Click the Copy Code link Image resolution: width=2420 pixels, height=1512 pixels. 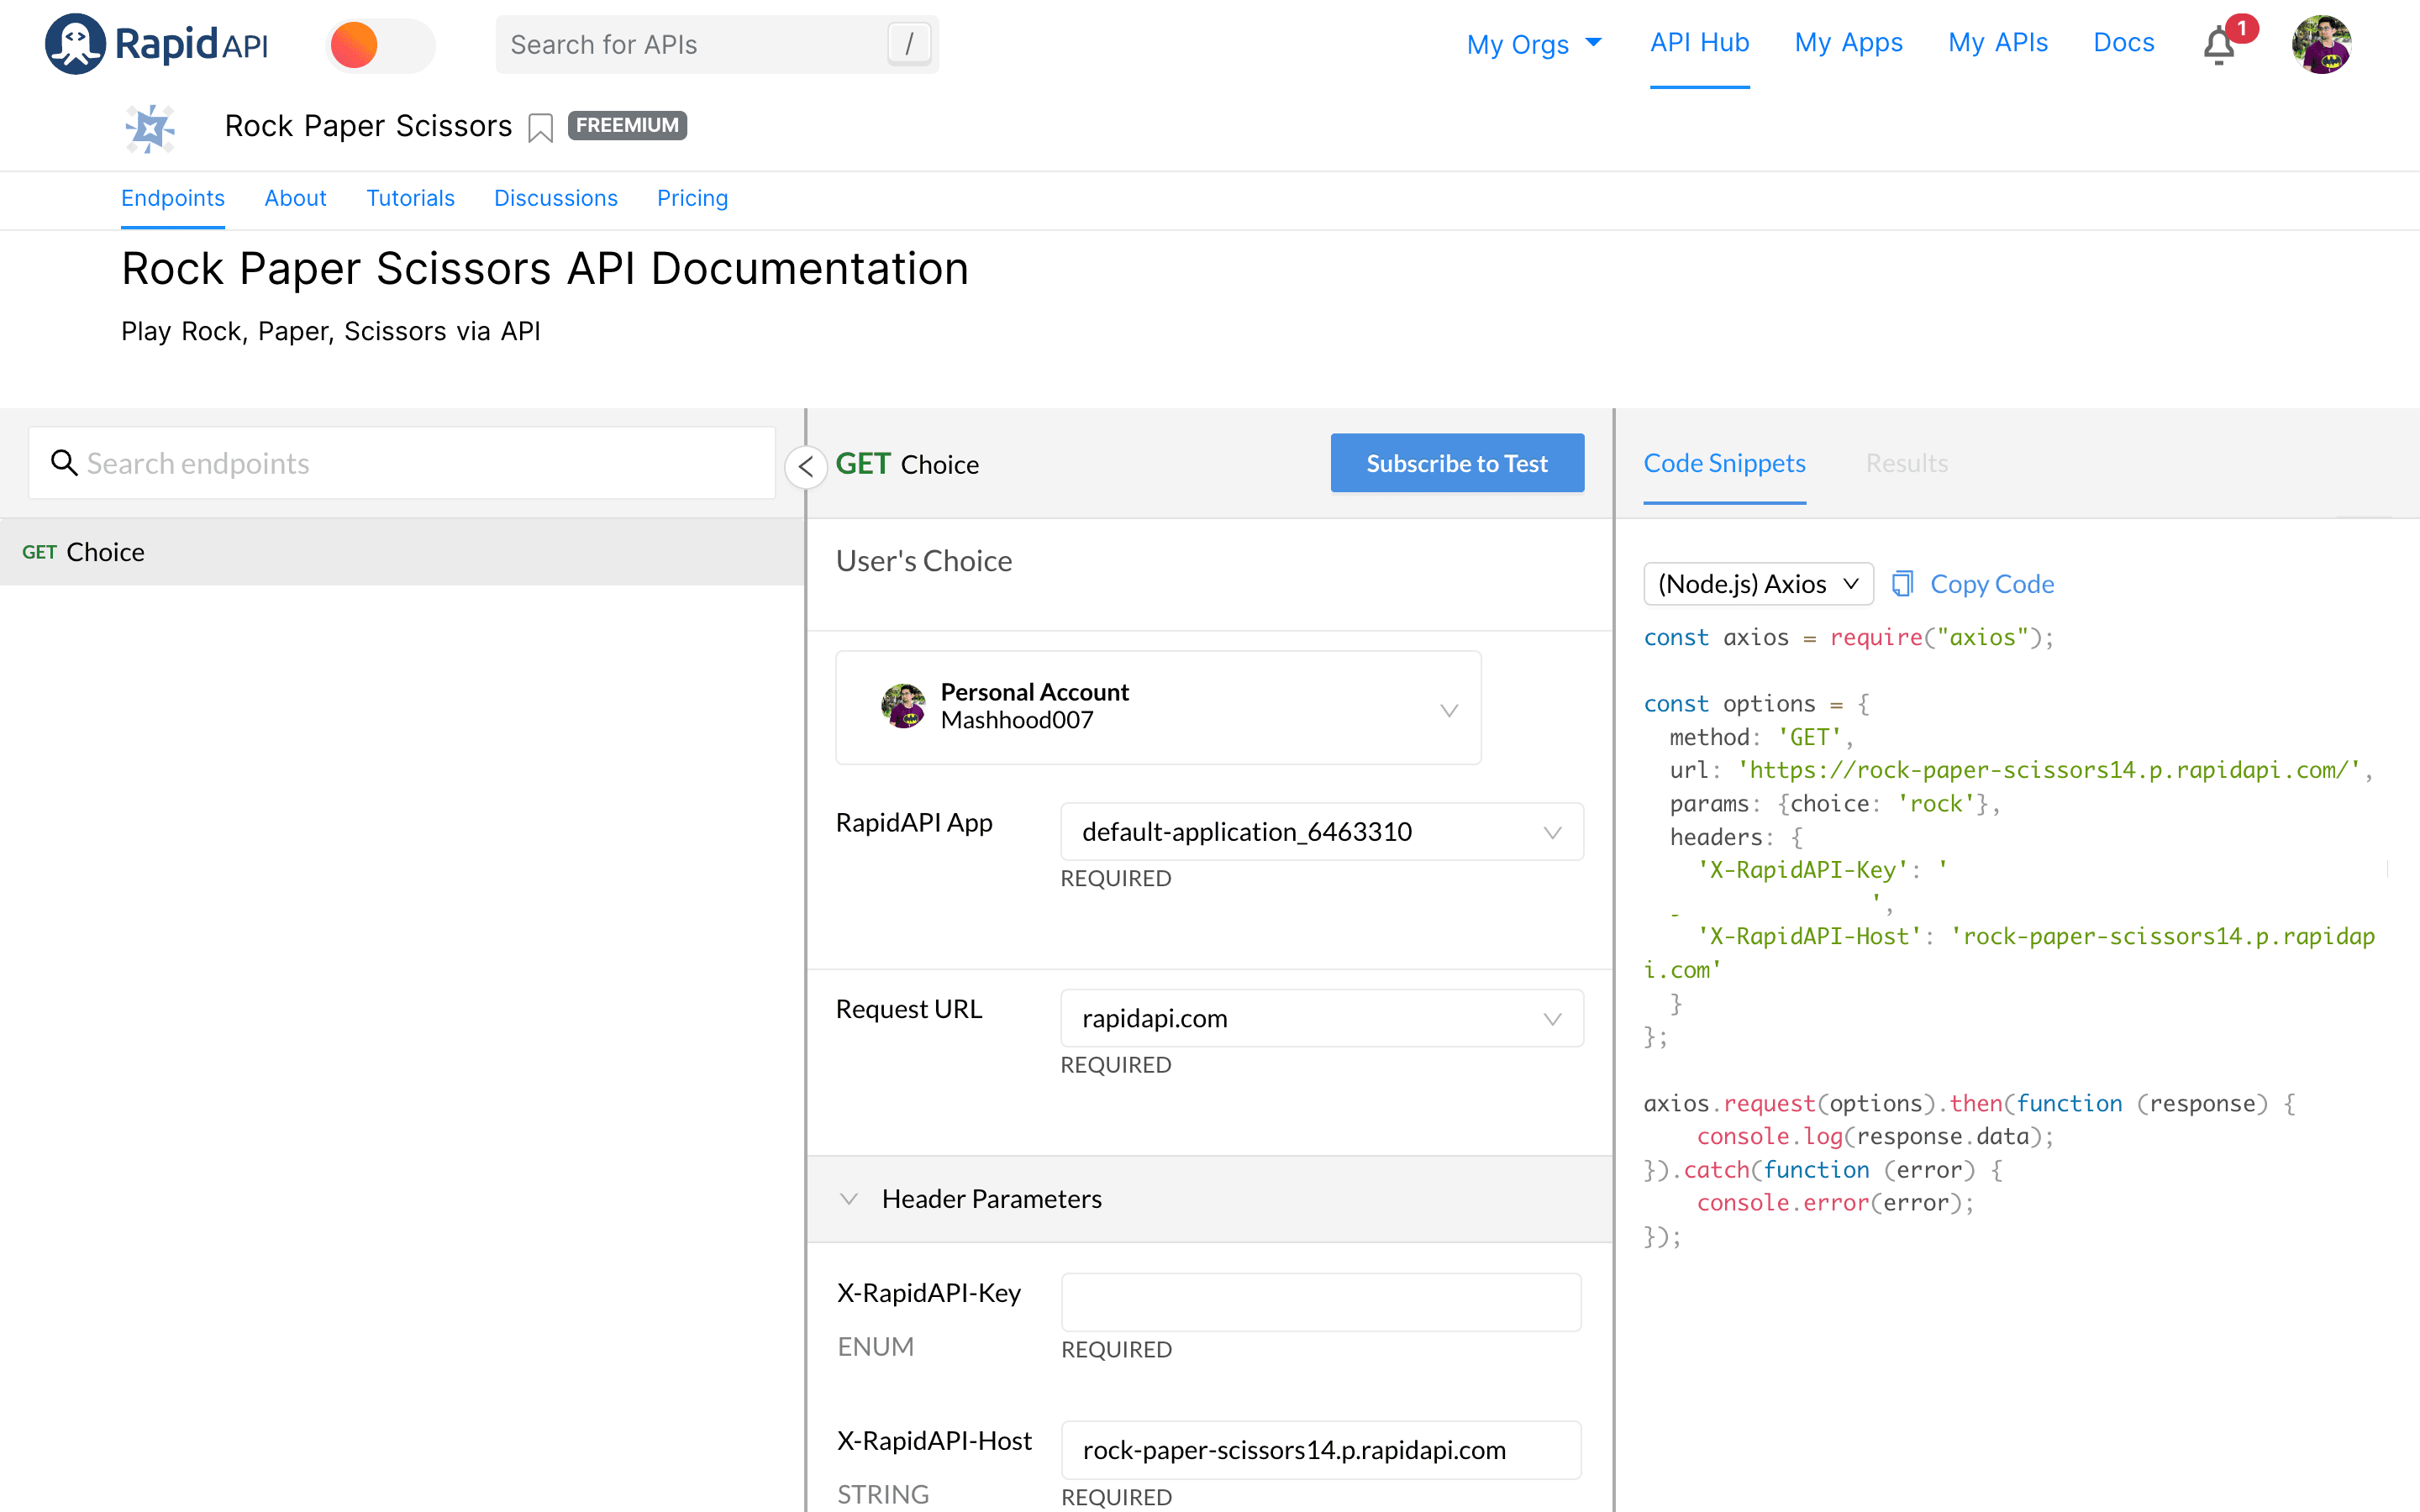point(1991,584)
